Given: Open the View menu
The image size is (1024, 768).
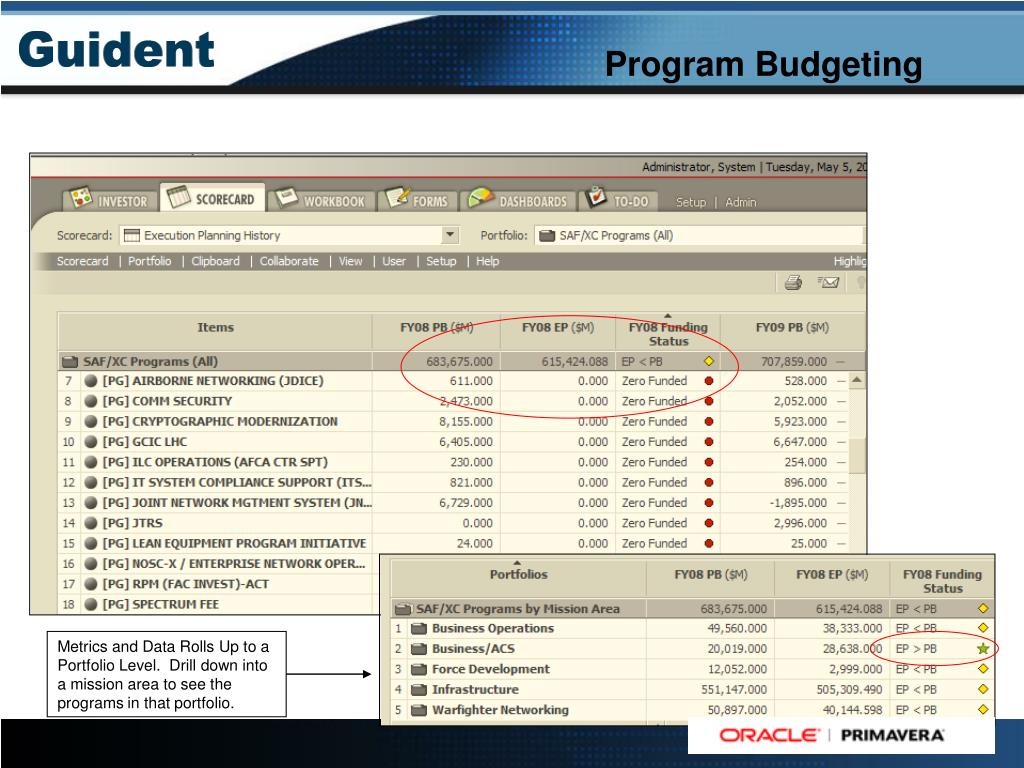Looking at the screenshot, I should [x=351, y=261].
